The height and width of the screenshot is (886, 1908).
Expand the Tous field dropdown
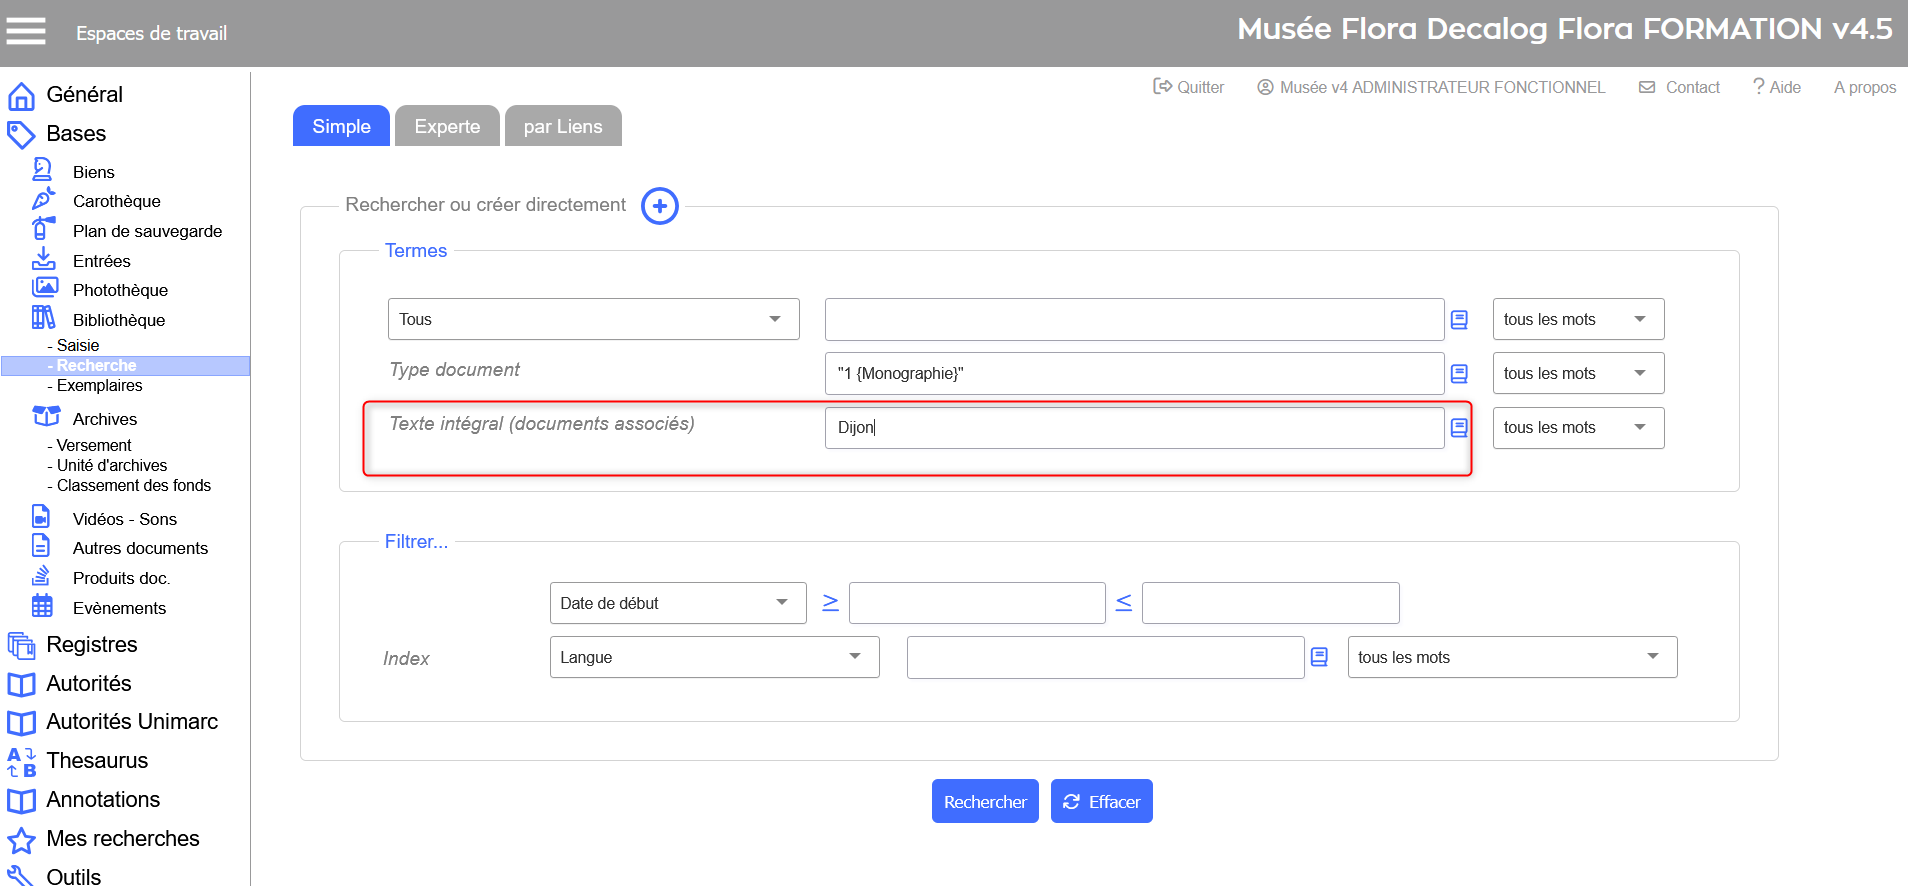pos(593,319)
